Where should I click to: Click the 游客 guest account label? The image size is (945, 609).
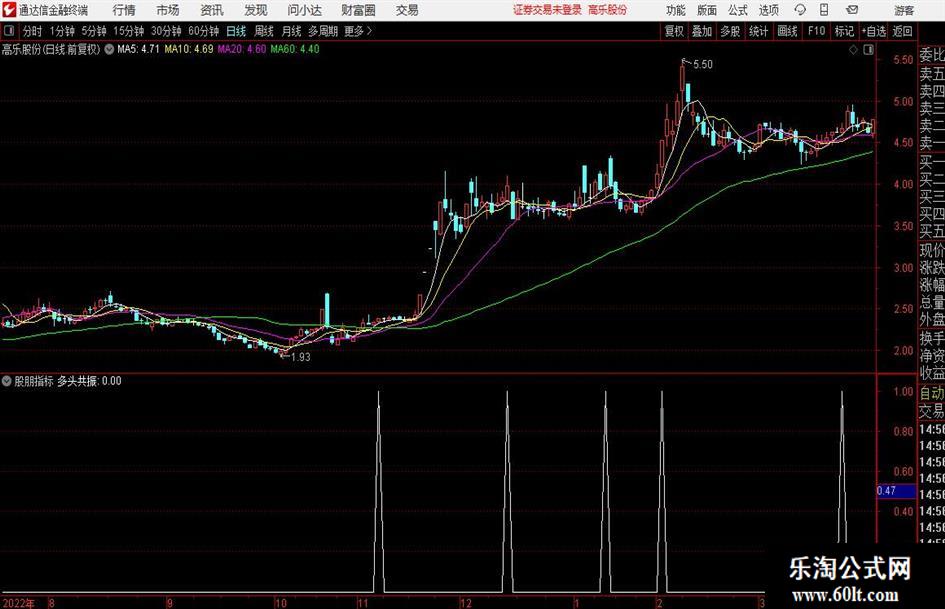[904, 10]
